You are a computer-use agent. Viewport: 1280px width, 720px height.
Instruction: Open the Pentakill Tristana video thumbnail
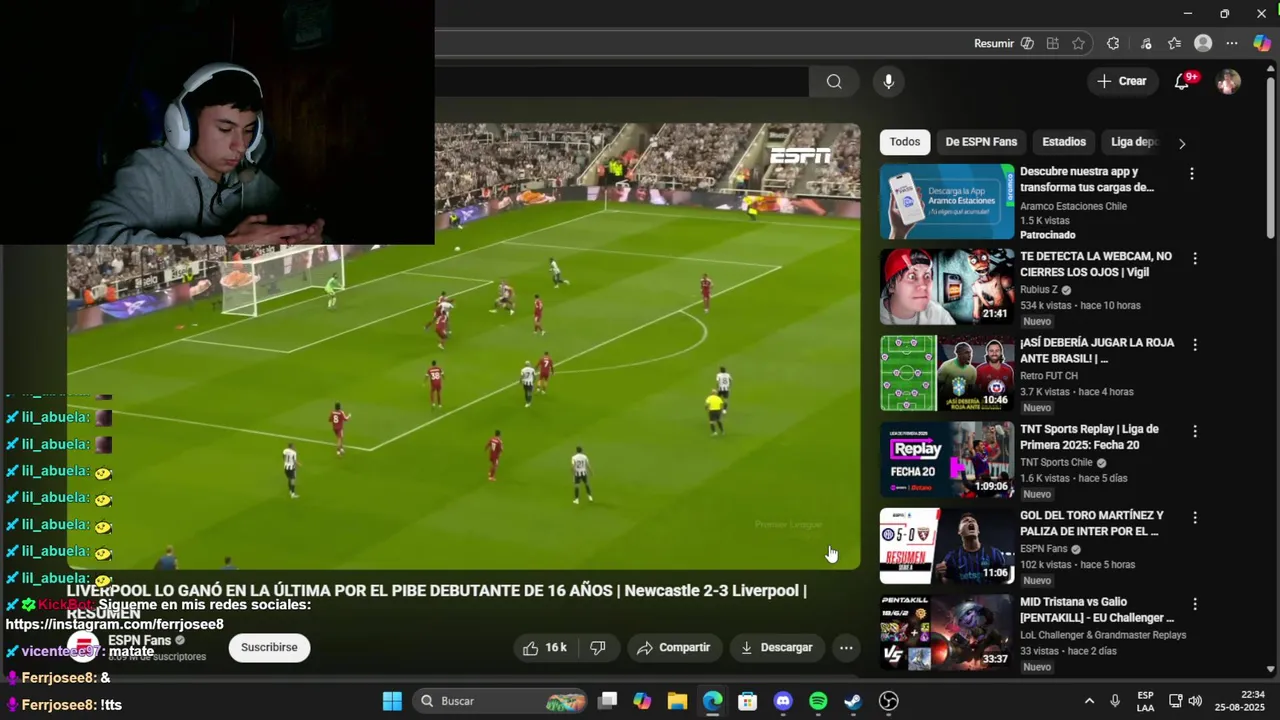pyautogui.click(x=947, y=633)
